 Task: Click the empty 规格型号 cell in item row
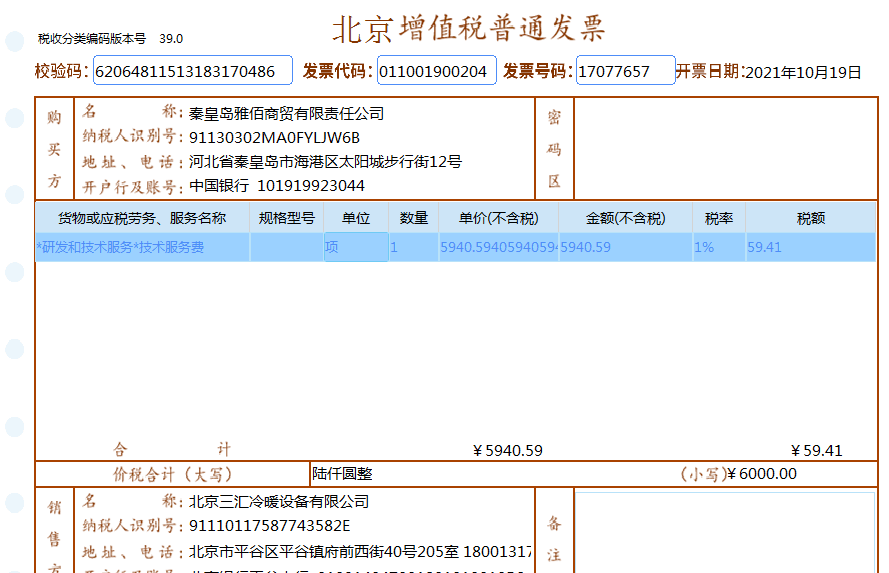point(287,247)
